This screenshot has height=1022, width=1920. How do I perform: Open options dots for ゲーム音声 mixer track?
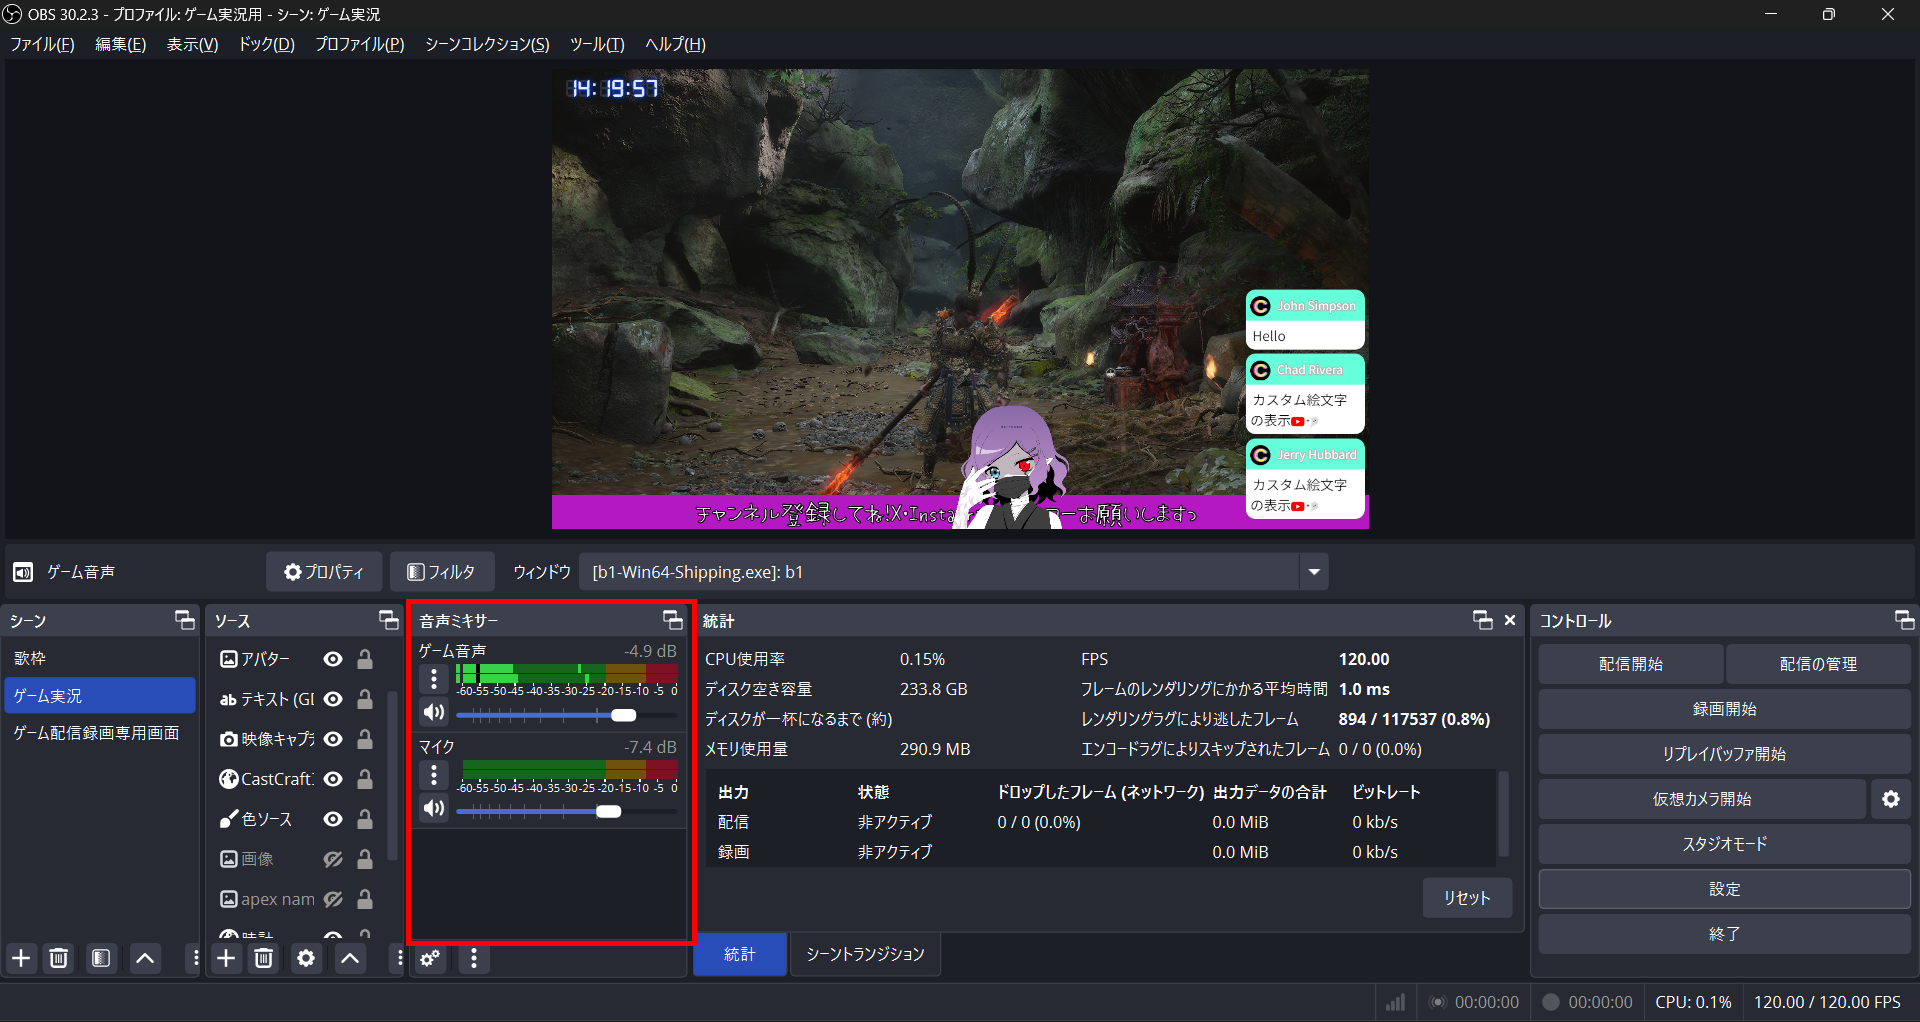pos(434,679)
